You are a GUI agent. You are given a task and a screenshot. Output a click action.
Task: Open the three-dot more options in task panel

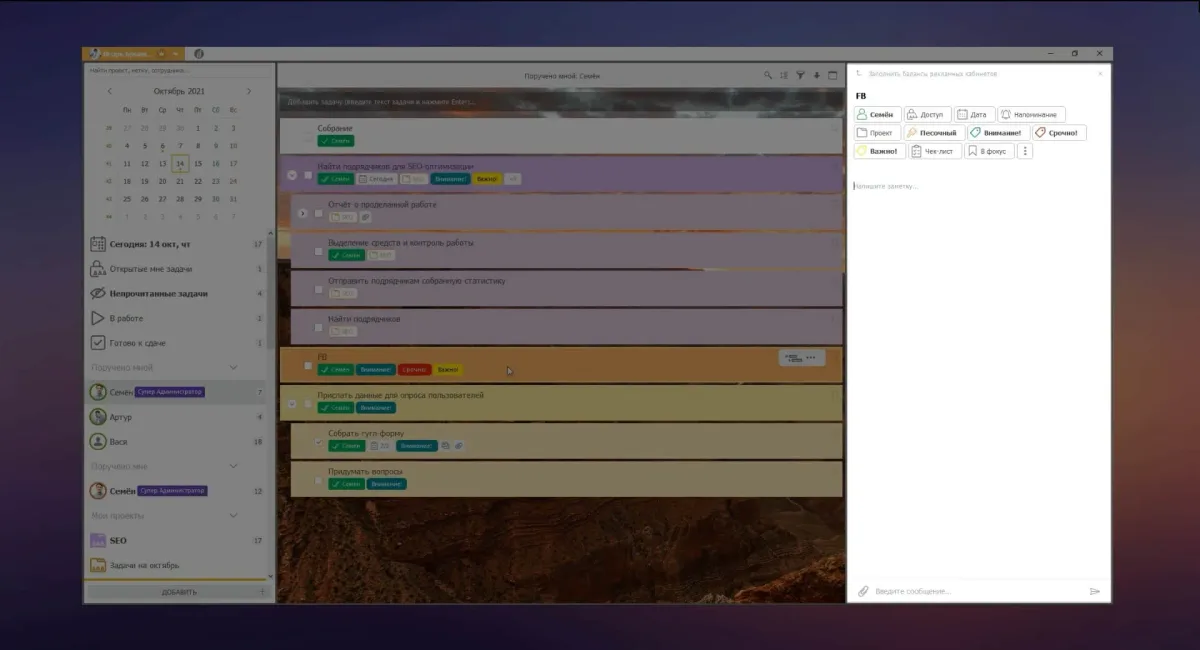pos(1024,151)
